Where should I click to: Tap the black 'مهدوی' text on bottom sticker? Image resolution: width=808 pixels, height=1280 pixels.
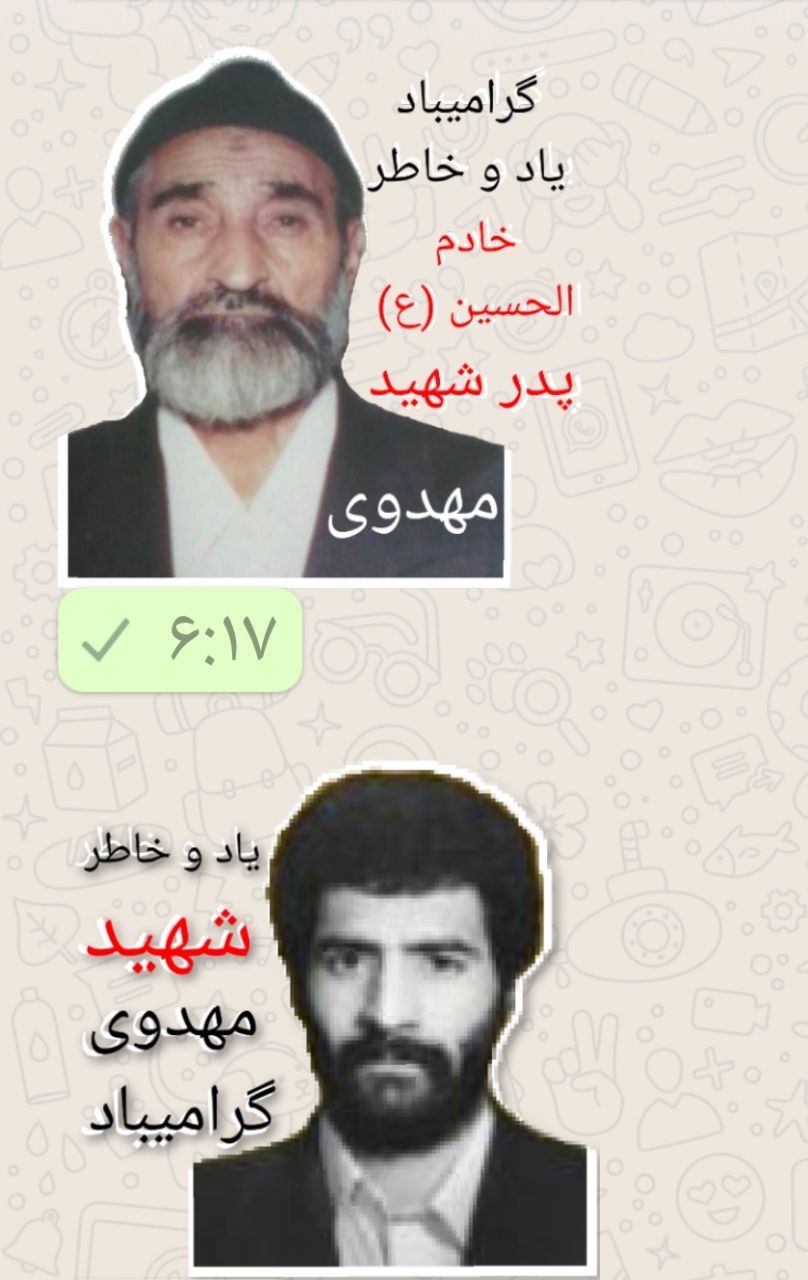pos(173,1025)
